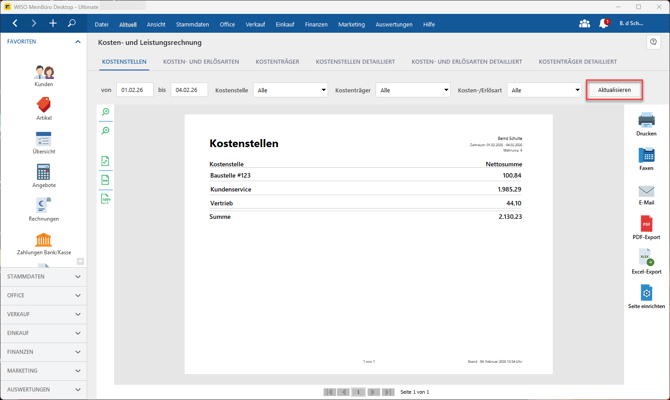Collapse the FAVORITEN section
670x400 pixels.
tap(78, 42)
